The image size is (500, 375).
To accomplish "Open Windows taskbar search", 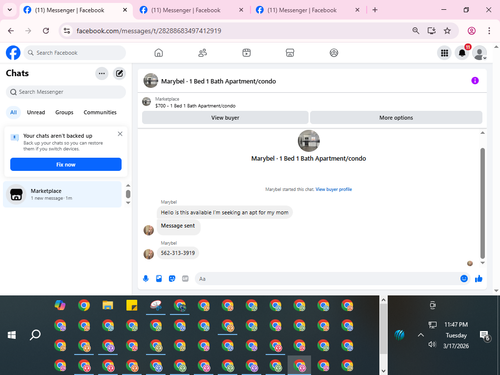I will pos(35,335).
